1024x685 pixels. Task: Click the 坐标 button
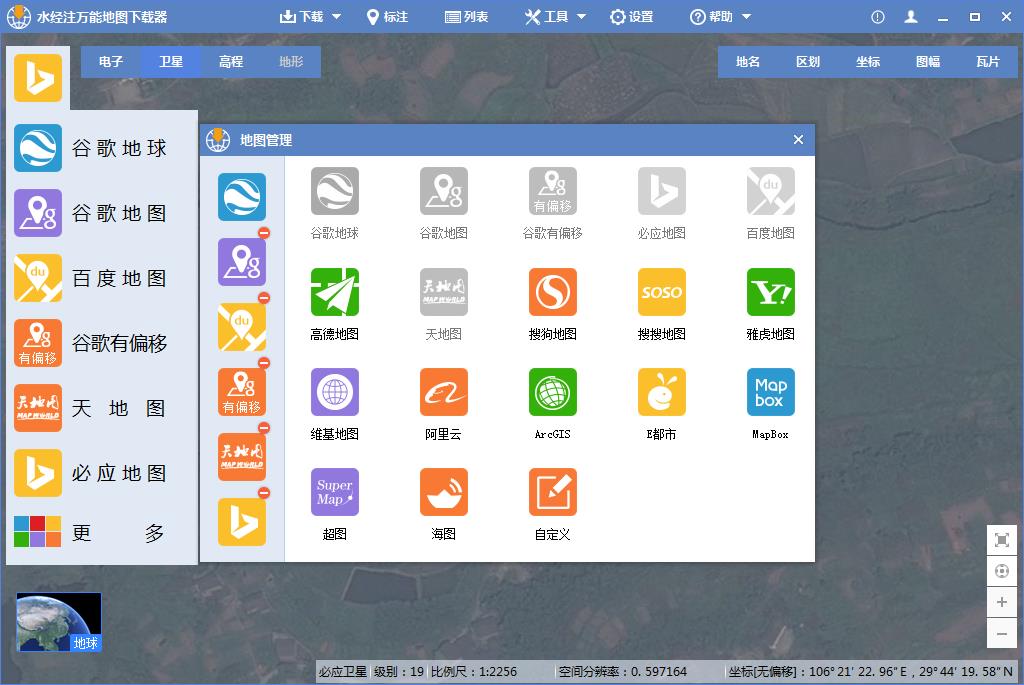pos(868,61)
